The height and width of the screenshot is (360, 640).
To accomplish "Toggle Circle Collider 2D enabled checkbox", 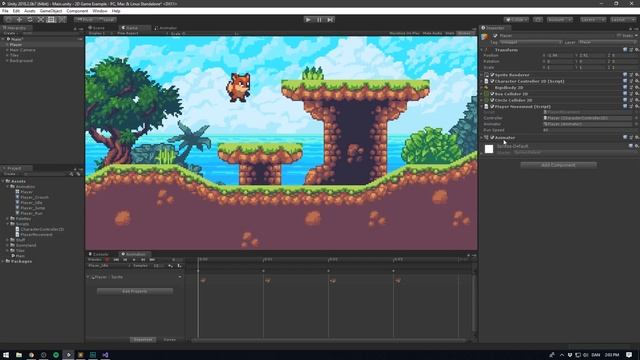I will tap(492, 100).
